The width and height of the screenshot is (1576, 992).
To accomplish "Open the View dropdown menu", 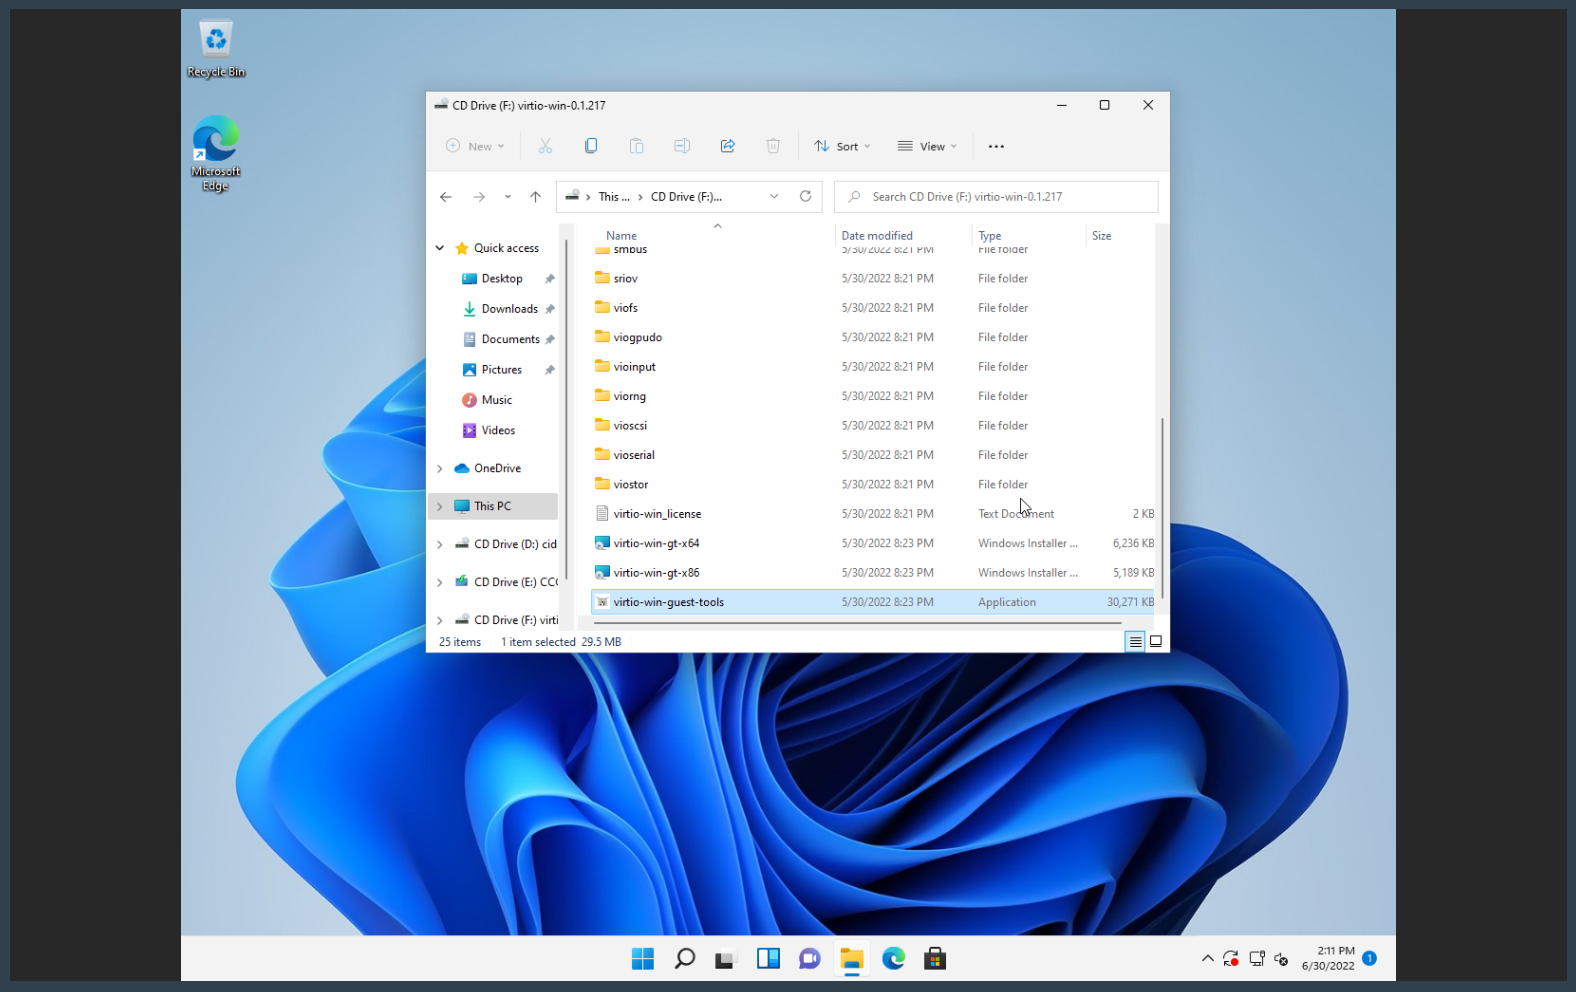I will 927,146.
